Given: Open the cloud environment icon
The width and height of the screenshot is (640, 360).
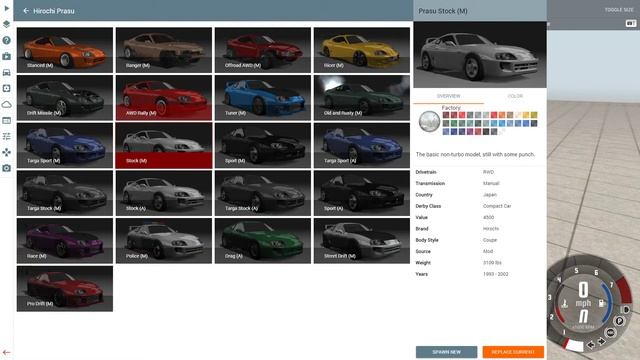Looking at the screenshot, I should tap(7, 104).
